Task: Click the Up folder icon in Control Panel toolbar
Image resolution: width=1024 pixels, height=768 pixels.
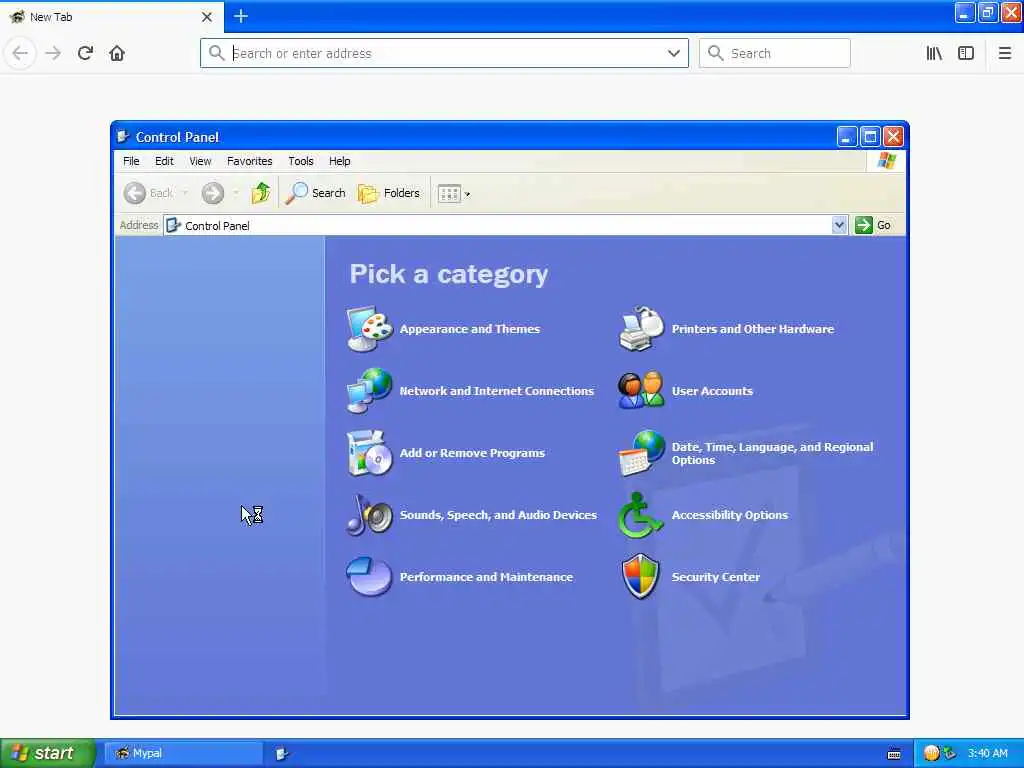Action: click(x=261, y=193)
